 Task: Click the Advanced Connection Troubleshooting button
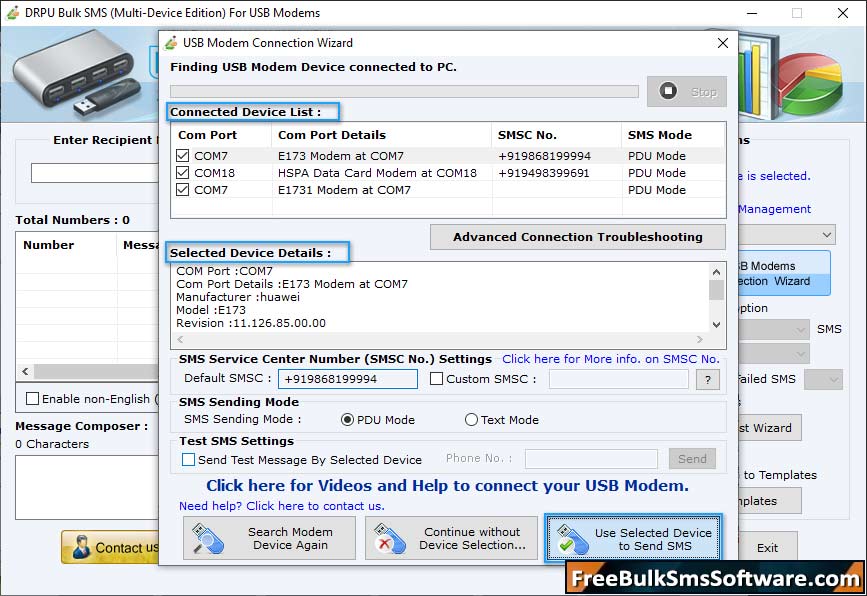578,237
